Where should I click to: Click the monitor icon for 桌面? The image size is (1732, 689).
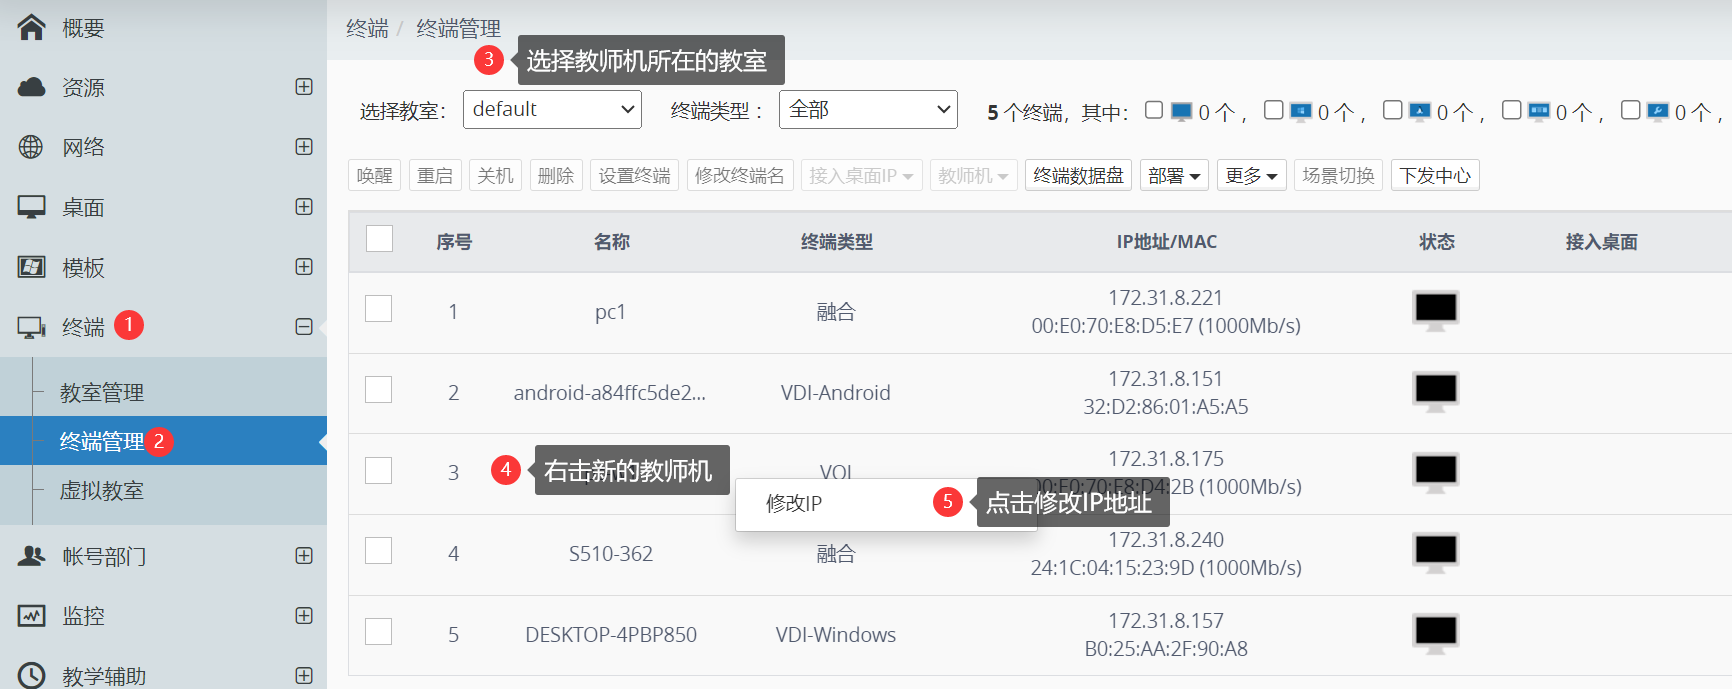31,207
